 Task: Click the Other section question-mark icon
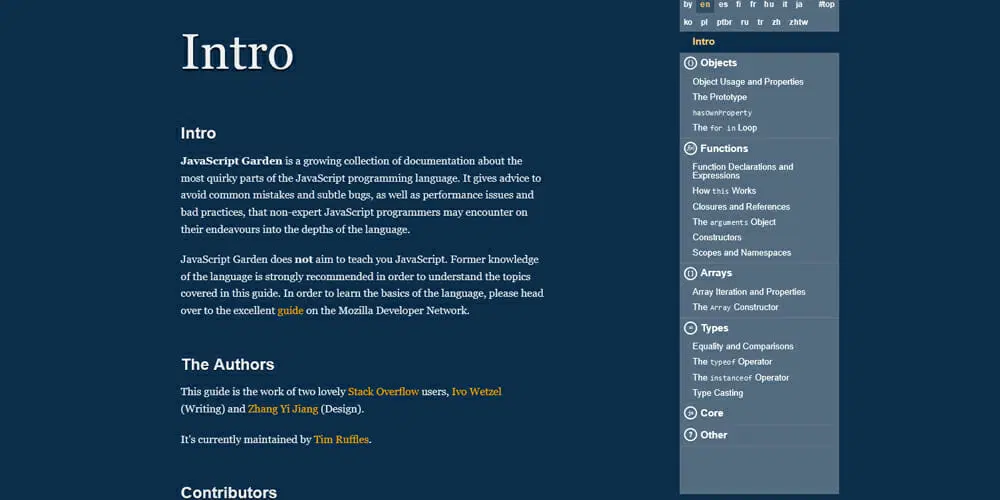tap(690, 435)
